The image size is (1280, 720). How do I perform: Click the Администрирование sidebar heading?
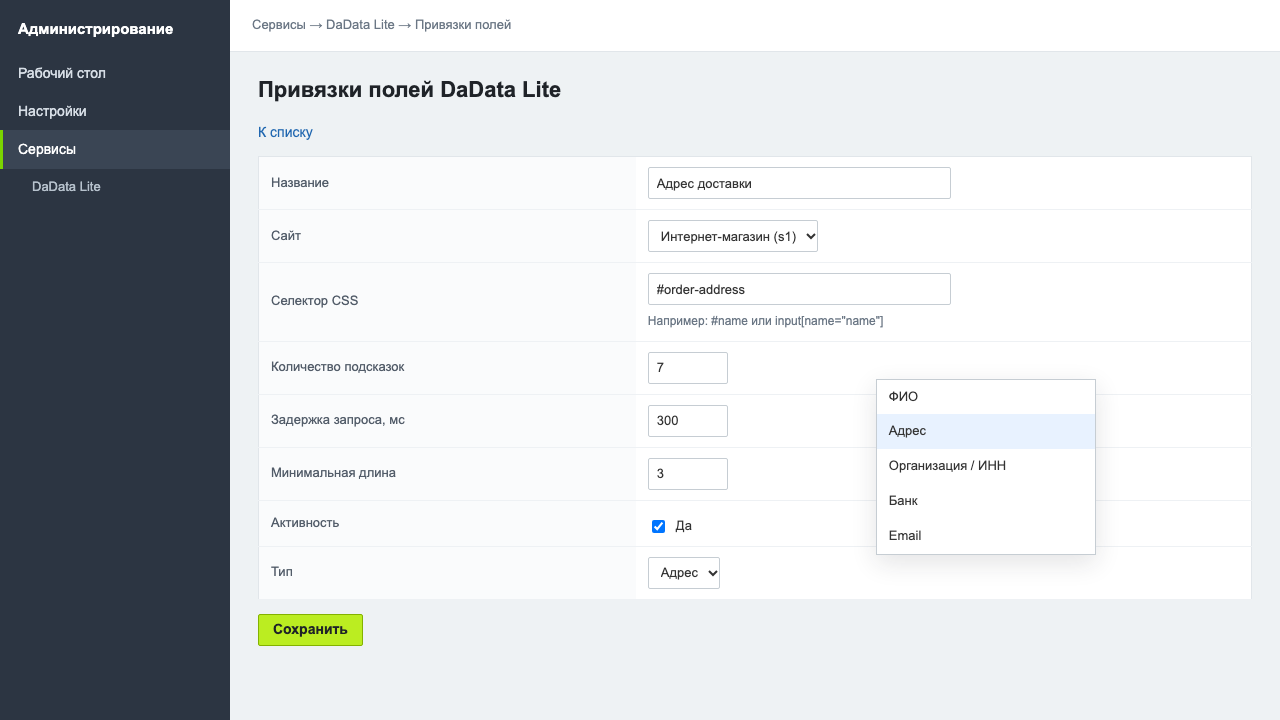tap(96, 29)
